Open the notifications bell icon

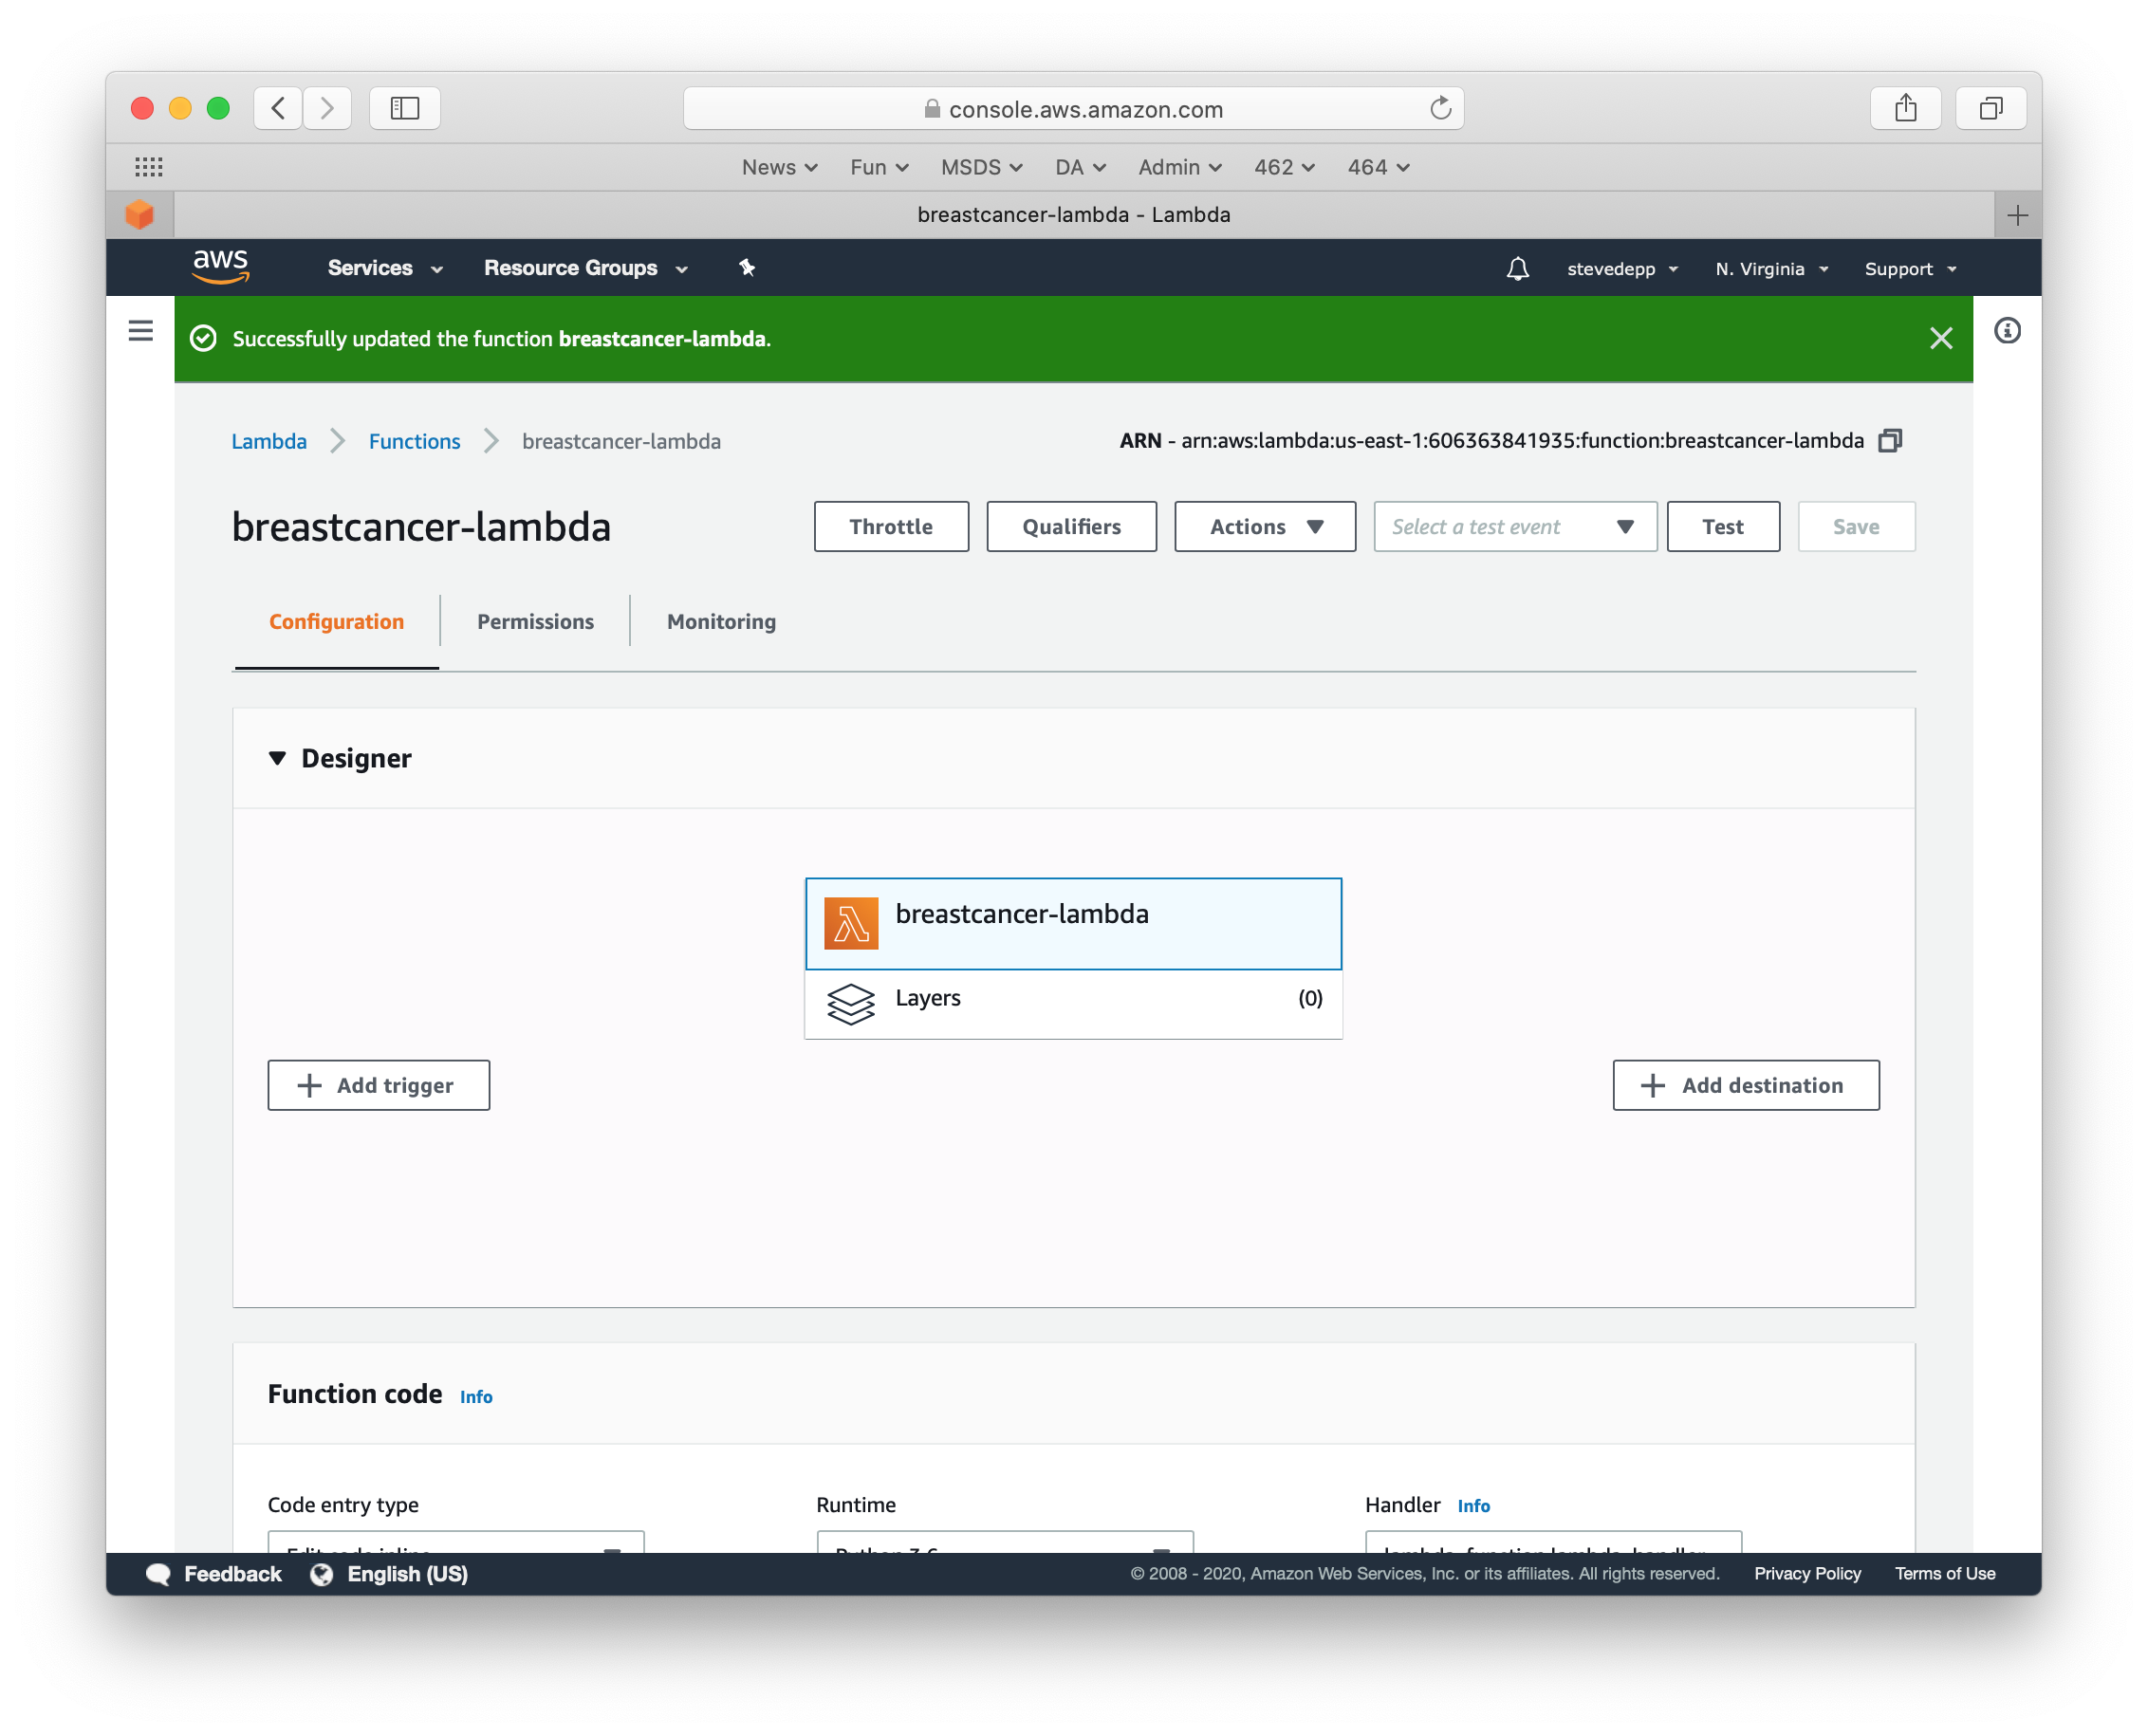click(1517, 268)
